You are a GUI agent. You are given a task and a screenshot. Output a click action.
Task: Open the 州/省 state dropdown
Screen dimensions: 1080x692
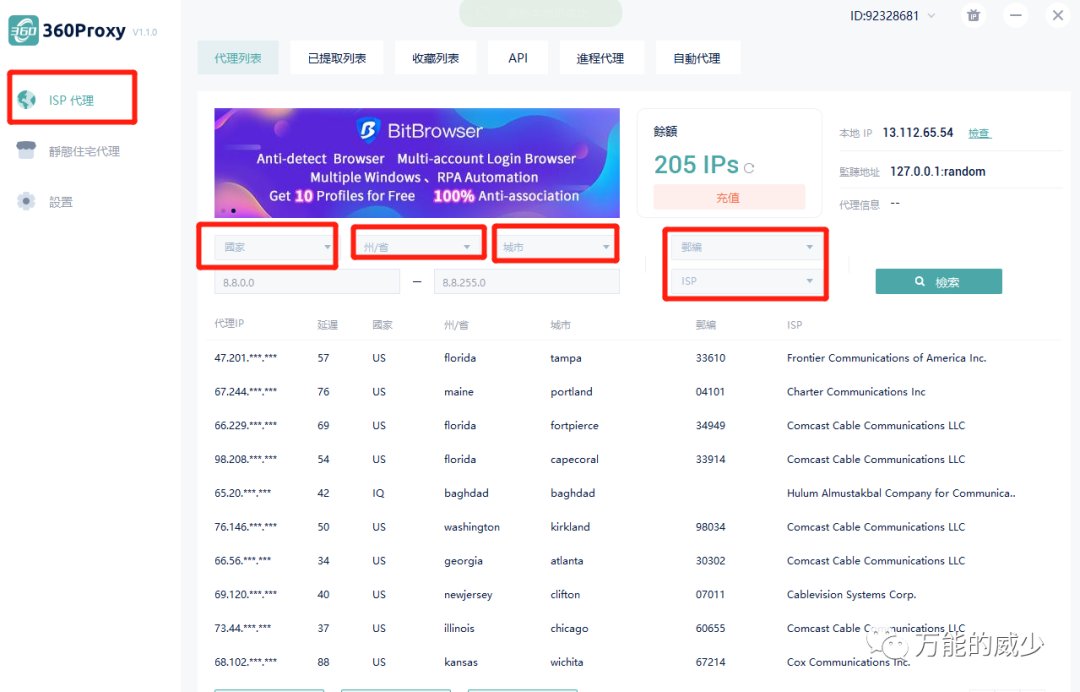pos(418,247)
